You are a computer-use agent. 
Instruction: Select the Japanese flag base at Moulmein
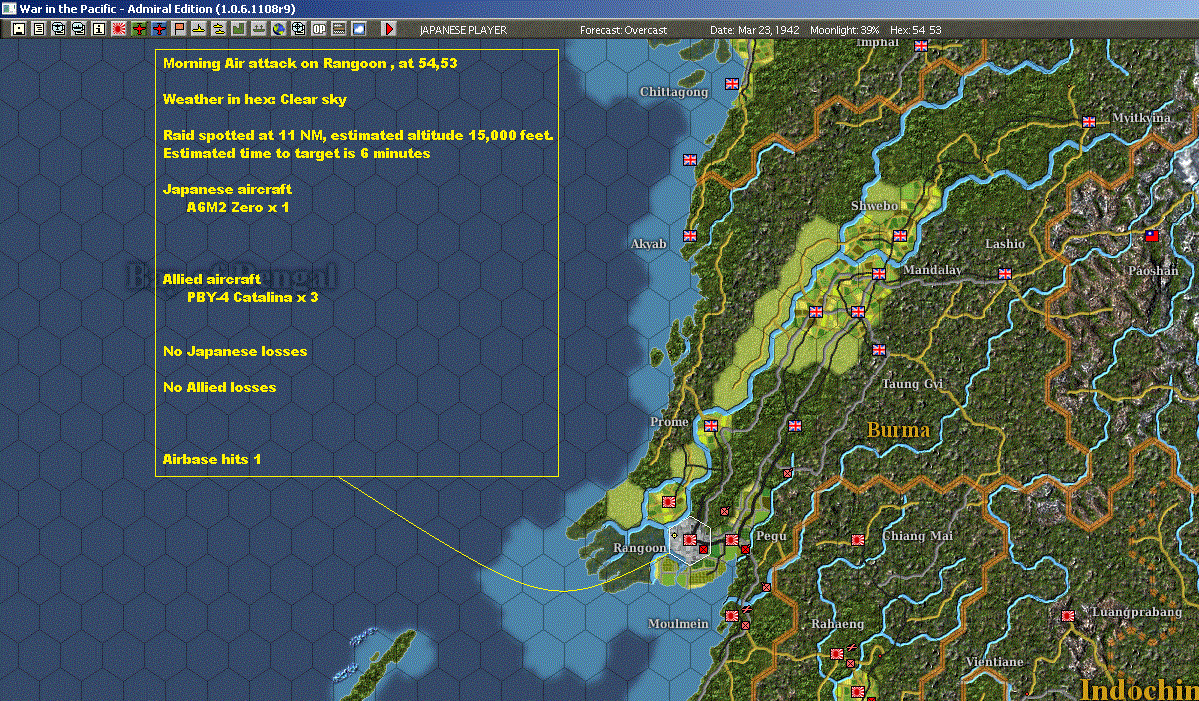pos(732,615)
